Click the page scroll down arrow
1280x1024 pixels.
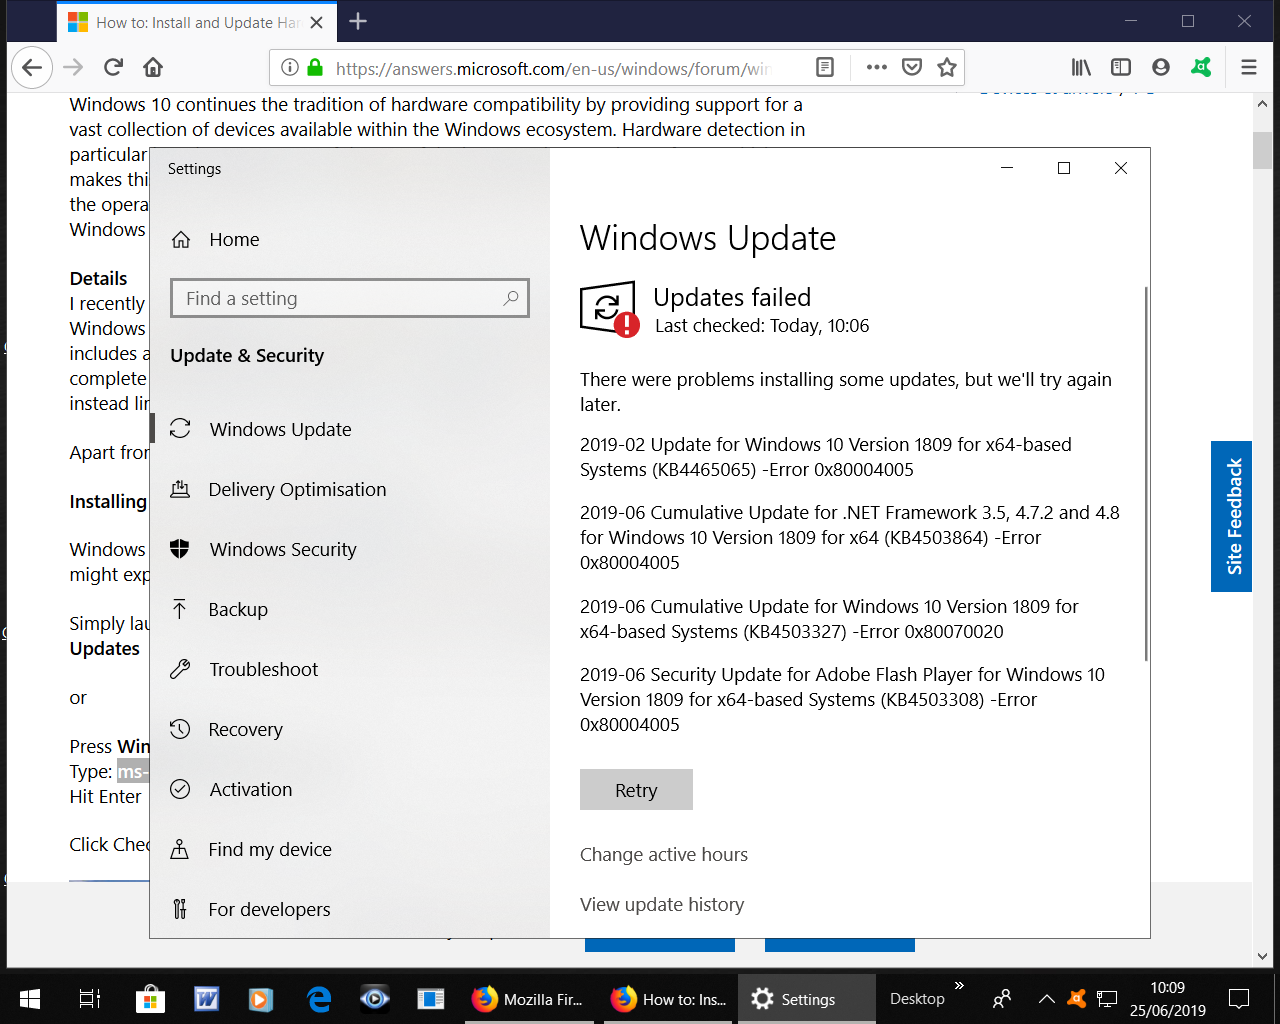tap(1262, 955)
